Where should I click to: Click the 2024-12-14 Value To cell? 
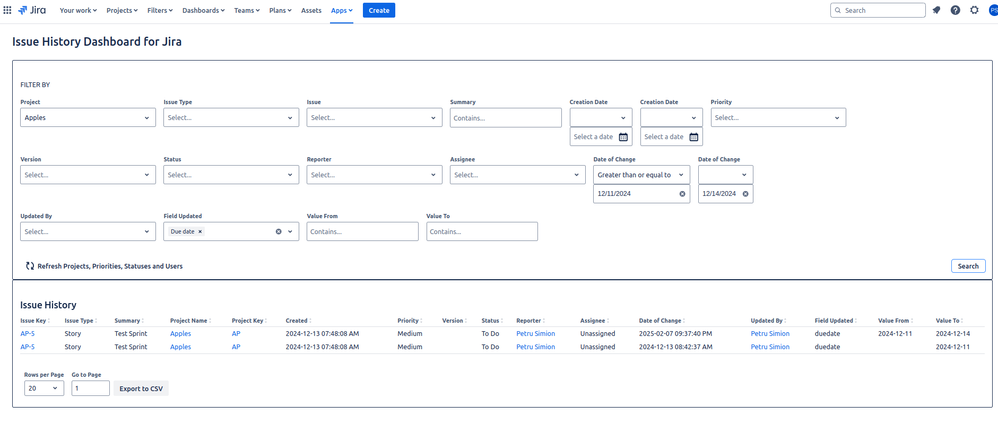click(x=953, y=334)
